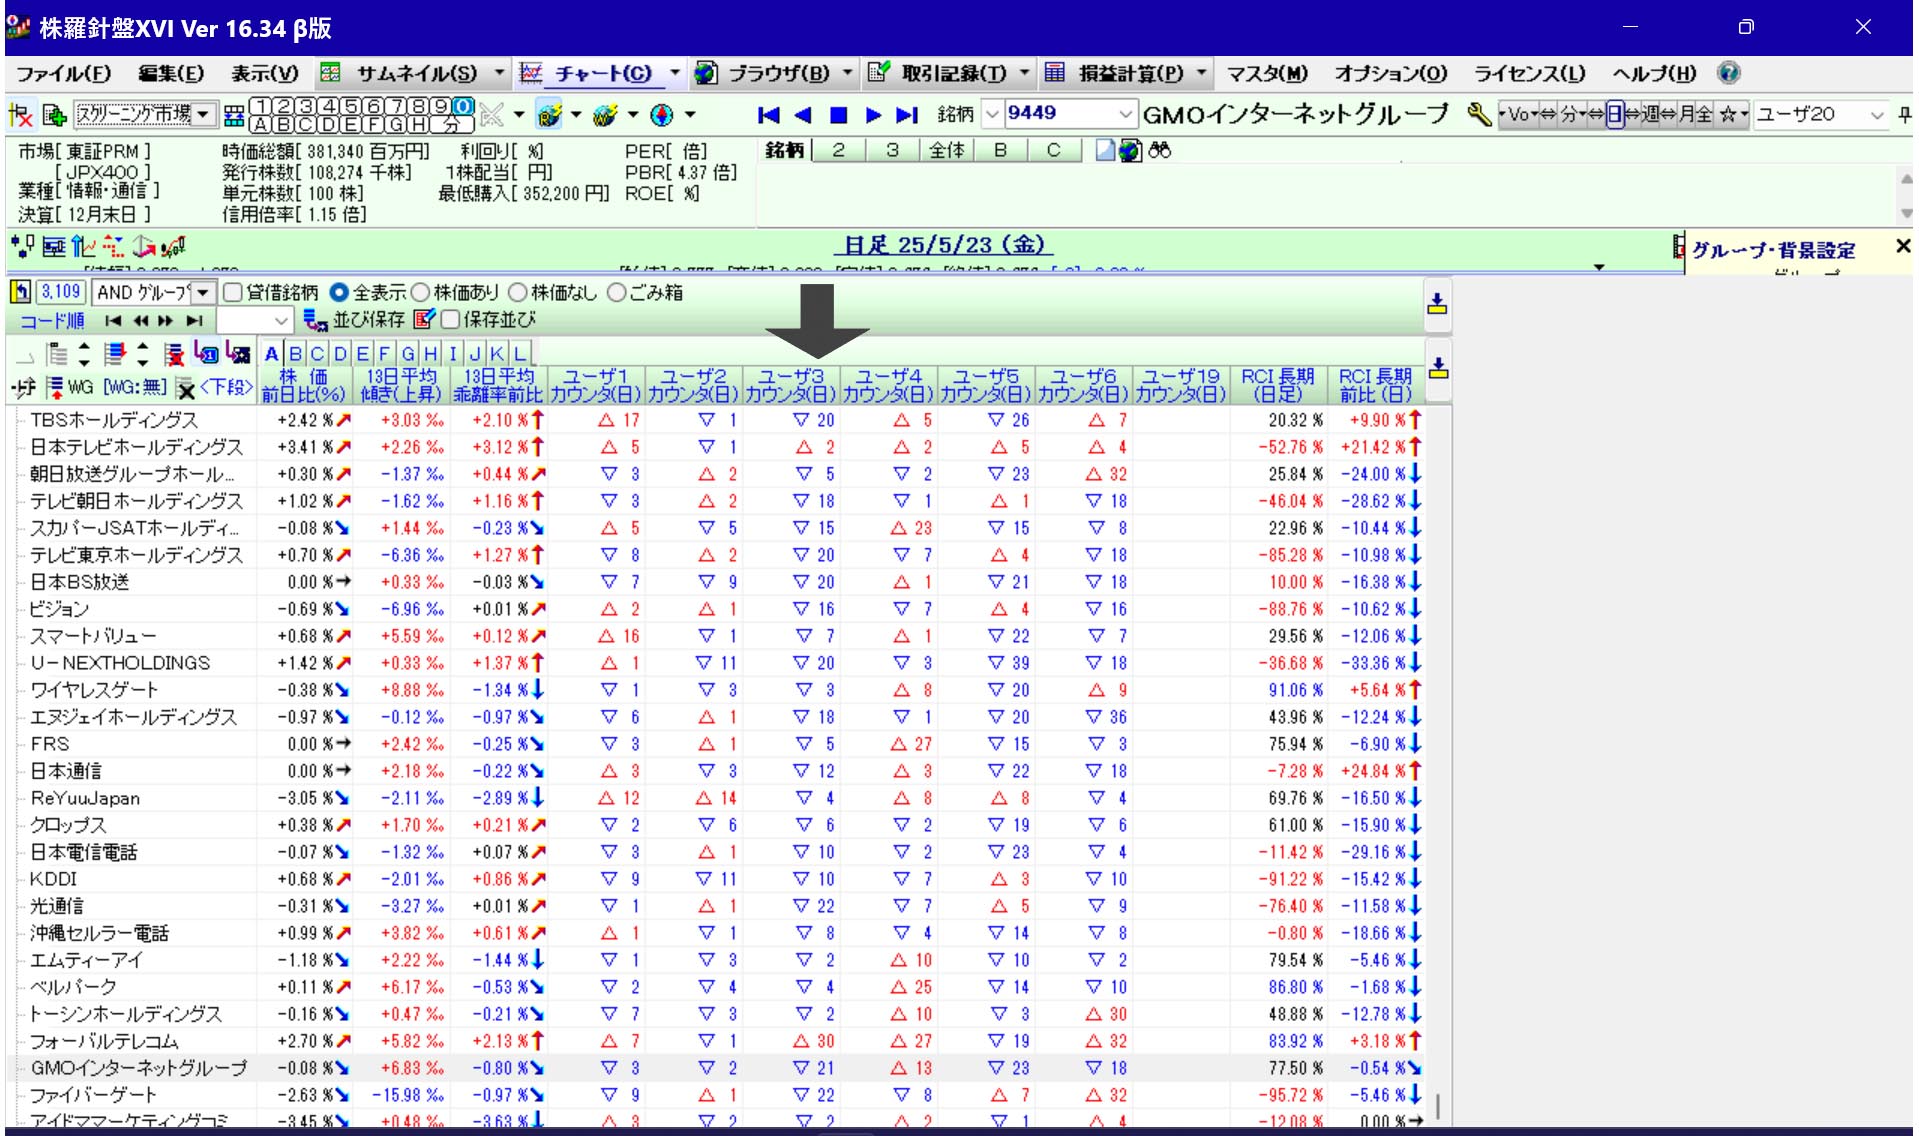Click the upper yellow download arrow icon
1919x1136 pixels.
pyautogui.click(x=1437, y=303)
